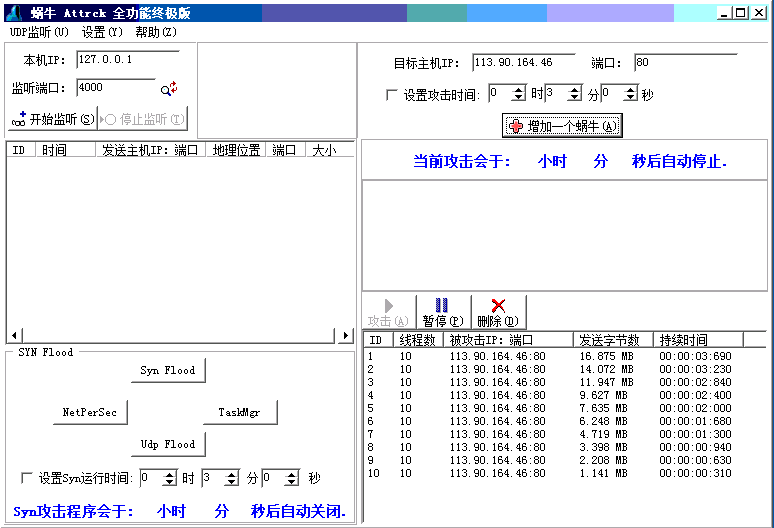Adjust the attack time hours spinner

tap(518, 93)
